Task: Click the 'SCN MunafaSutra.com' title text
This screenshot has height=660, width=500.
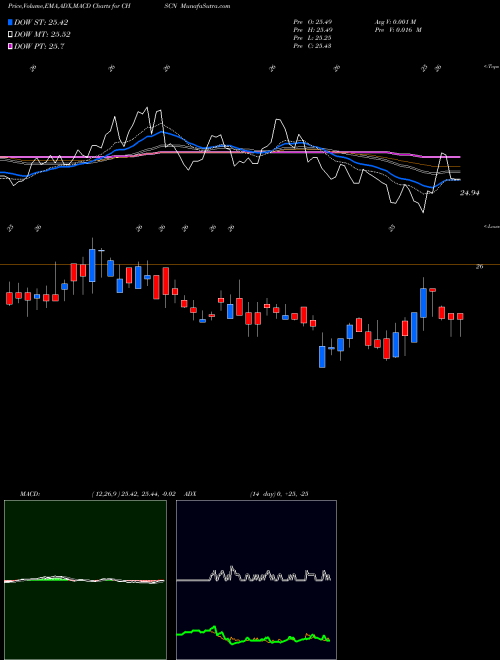Action: tap(197, 6)
